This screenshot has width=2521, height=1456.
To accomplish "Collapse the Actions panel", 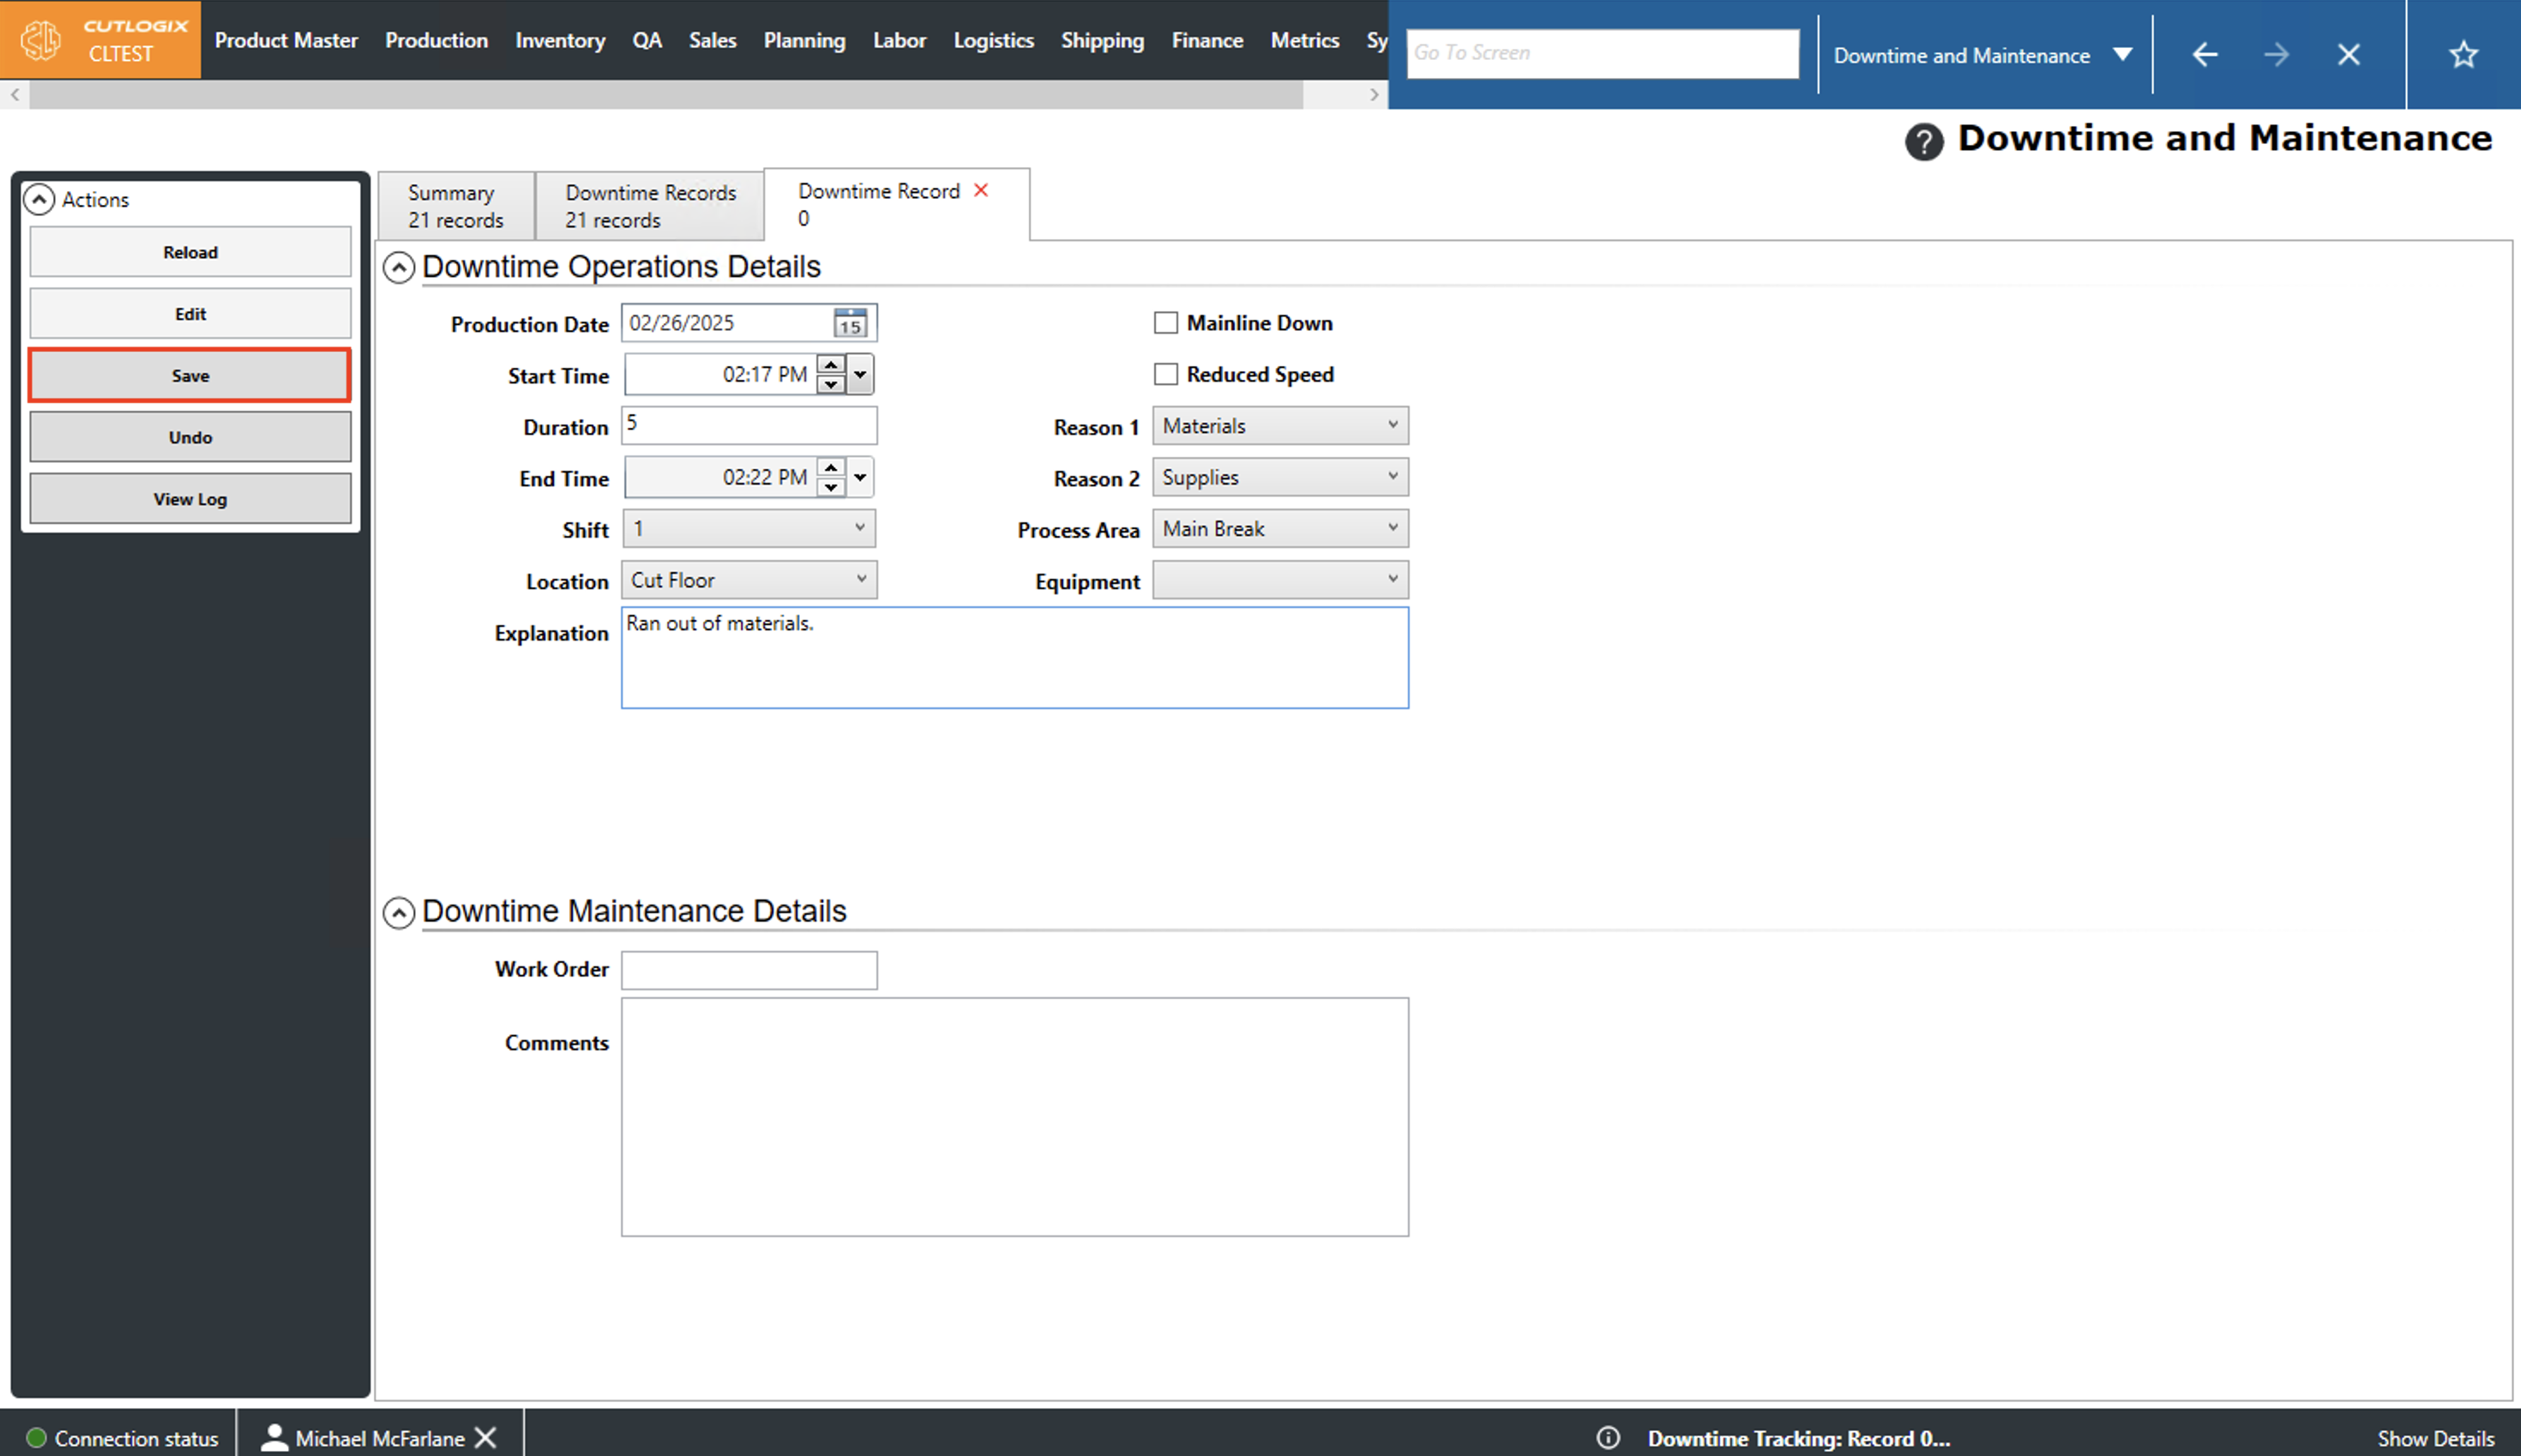I will click(39, 199).
